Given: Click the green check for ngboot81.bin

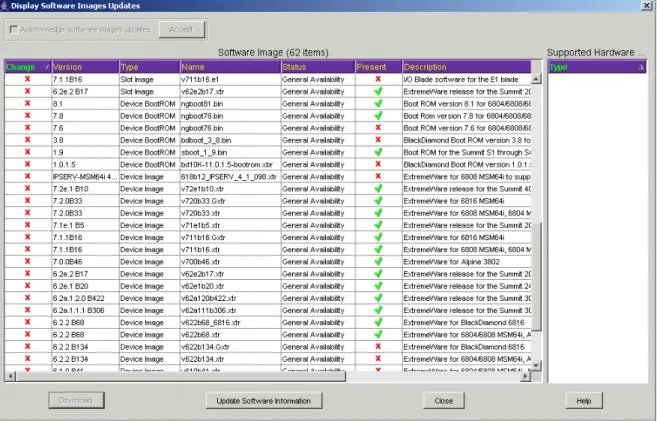Looking at the screenshot, I should (378, 103).
